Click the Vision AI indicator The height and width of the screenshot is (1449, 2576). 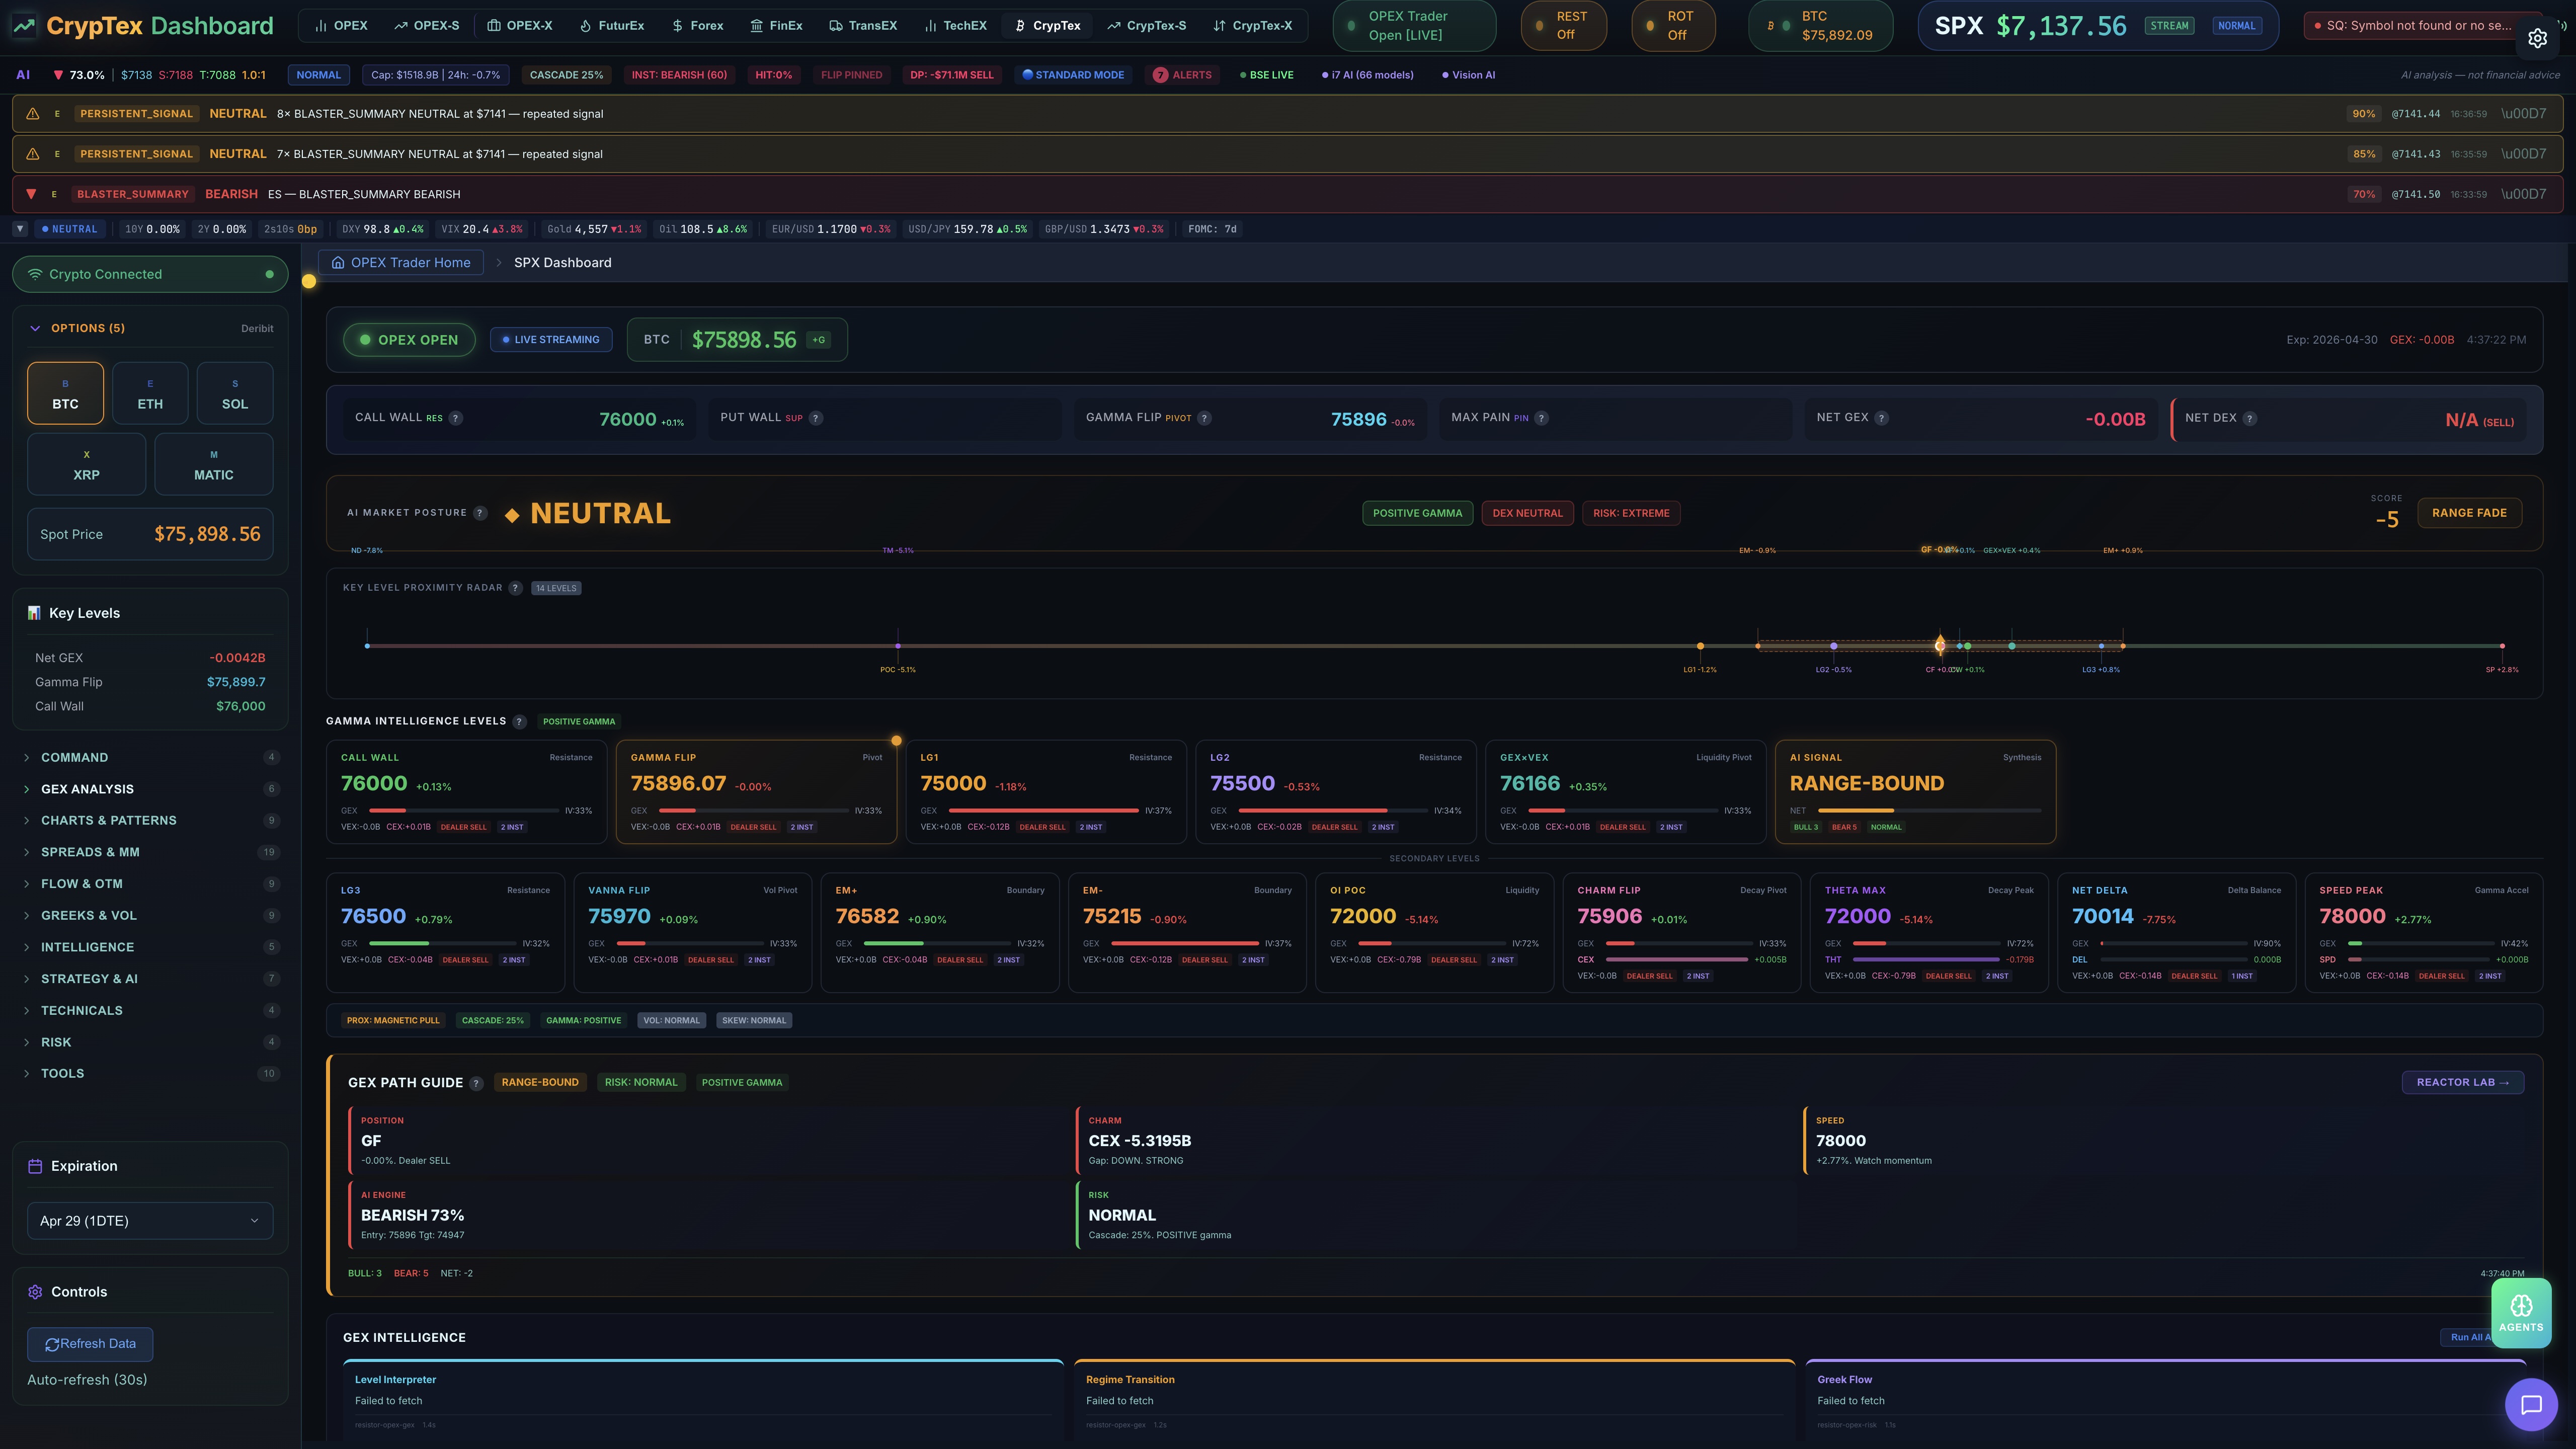pyautogui.click(x=1468, y=75)
